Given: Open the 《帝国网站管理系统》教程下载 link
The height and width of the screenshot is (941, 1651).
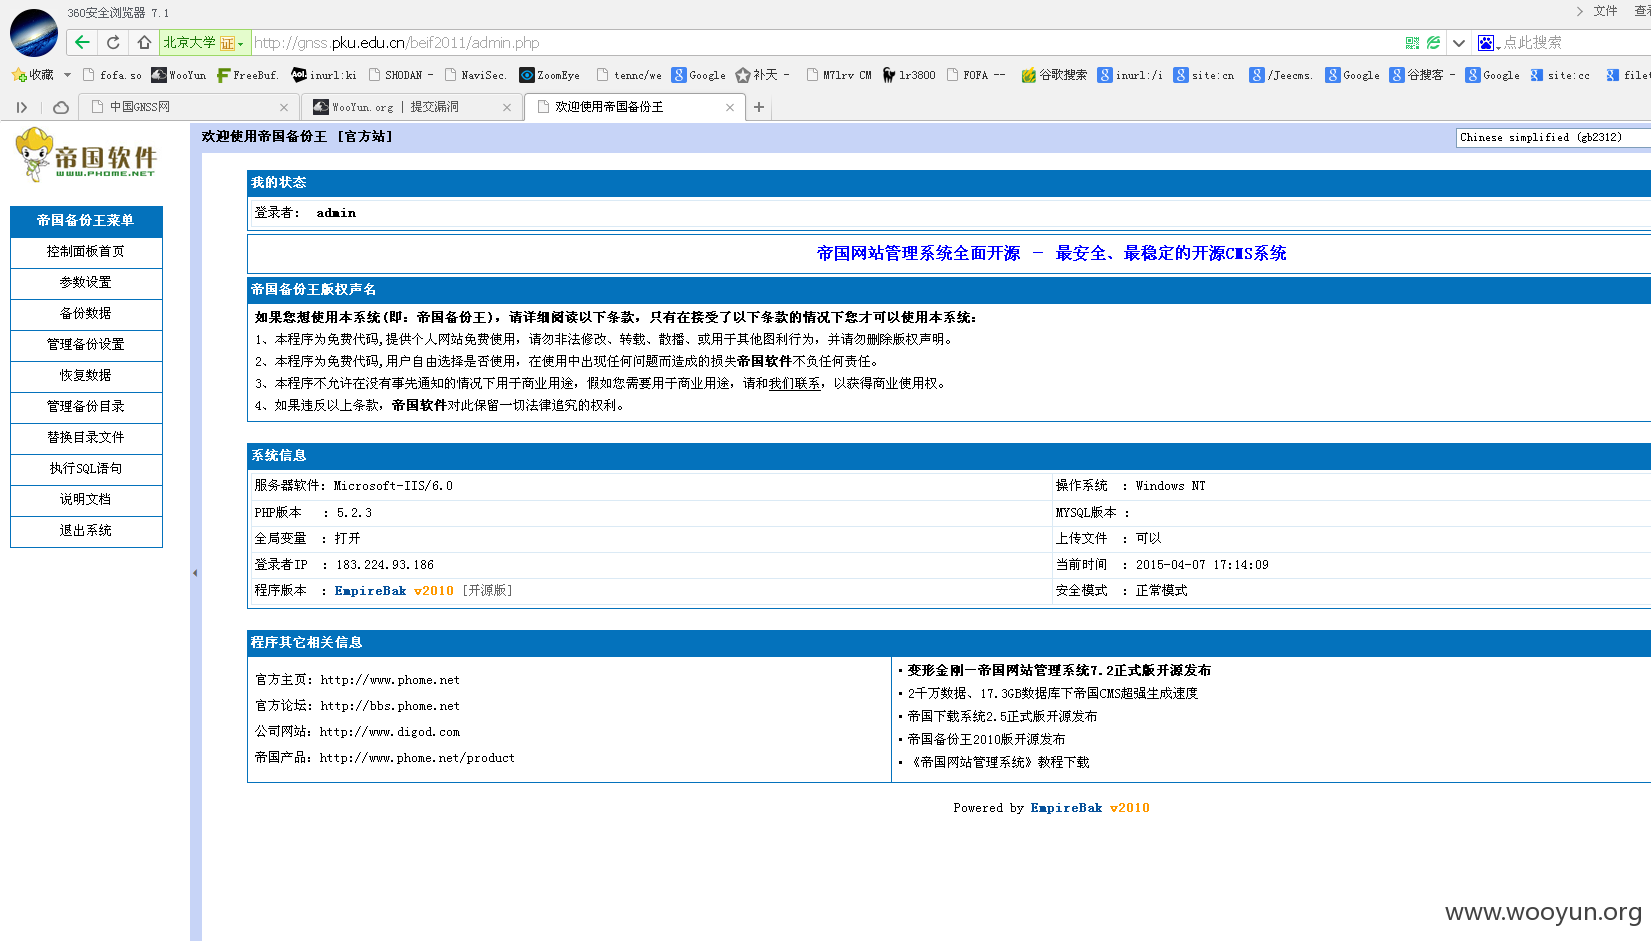Looking at the screenshot, I should (x=998, y=763).
